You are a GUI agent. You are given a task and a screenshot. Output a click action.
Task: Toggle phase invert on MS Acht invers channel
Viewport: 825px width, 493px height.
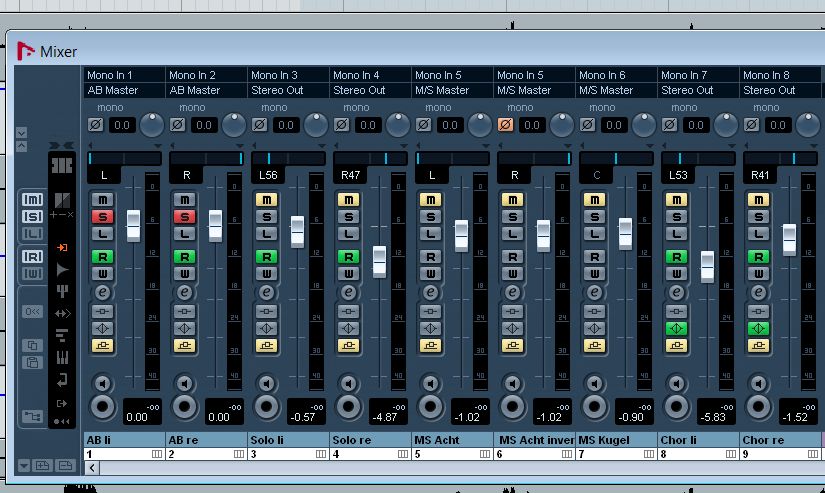505,125
